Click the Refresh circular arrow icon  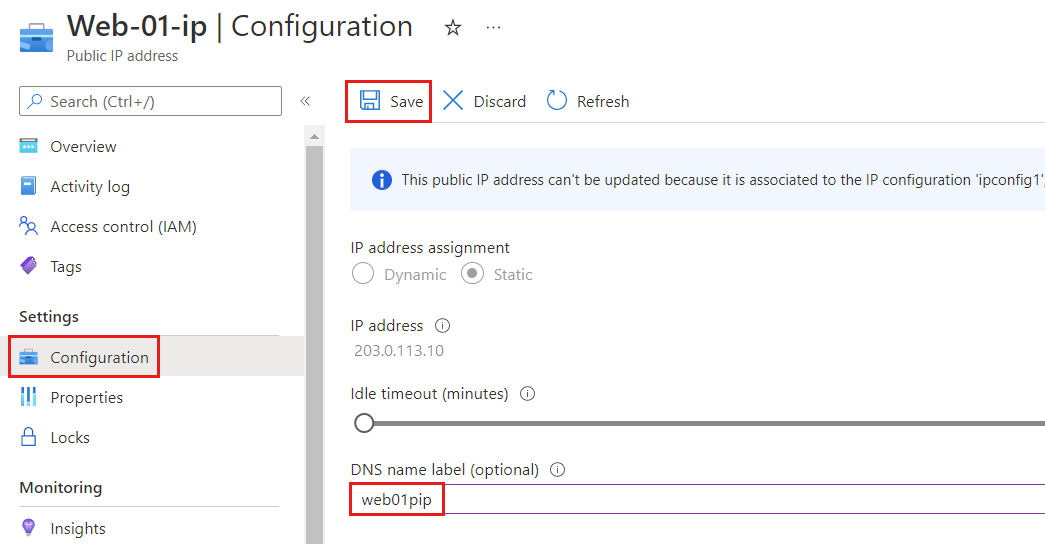tap(557, 101)
